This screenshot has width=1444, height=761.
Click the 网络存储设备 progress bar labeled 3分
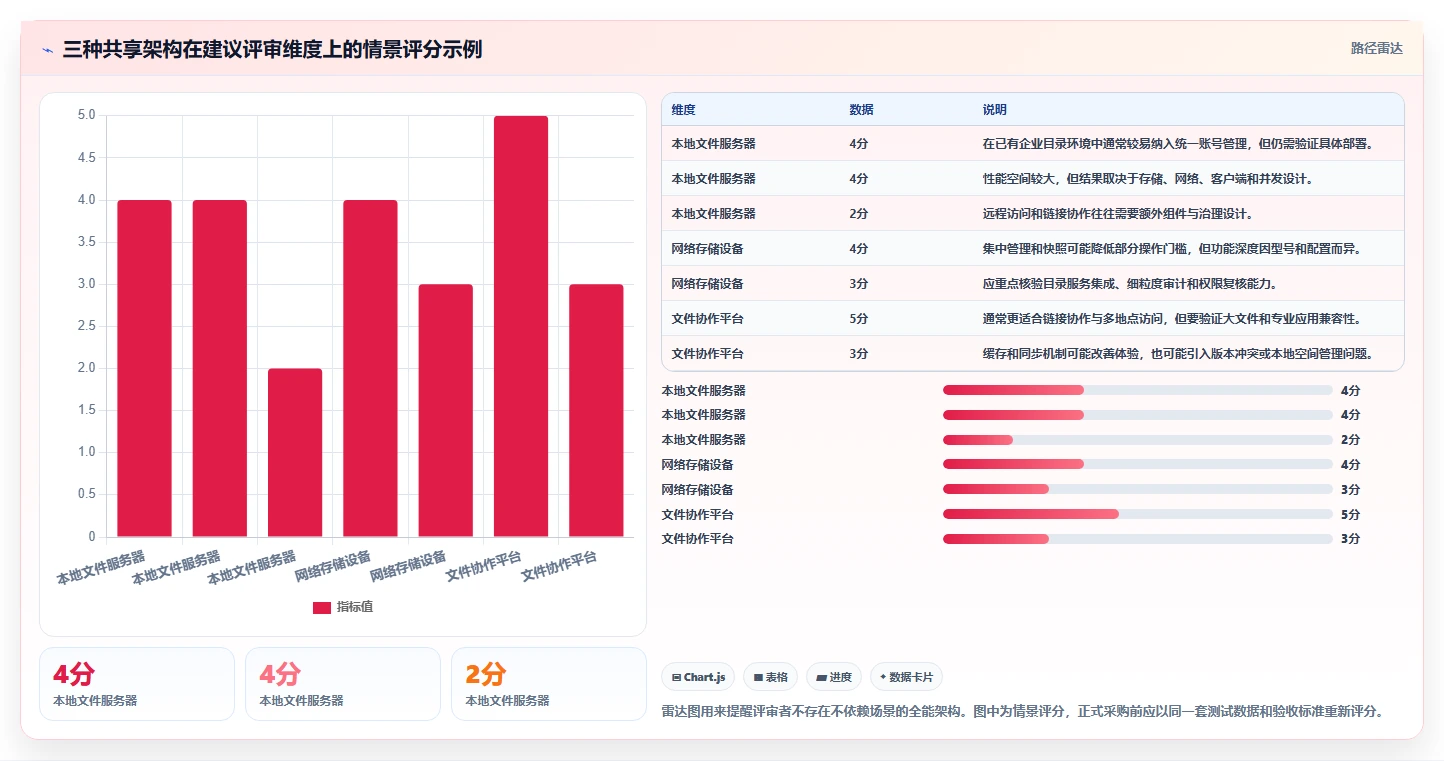1138,489
